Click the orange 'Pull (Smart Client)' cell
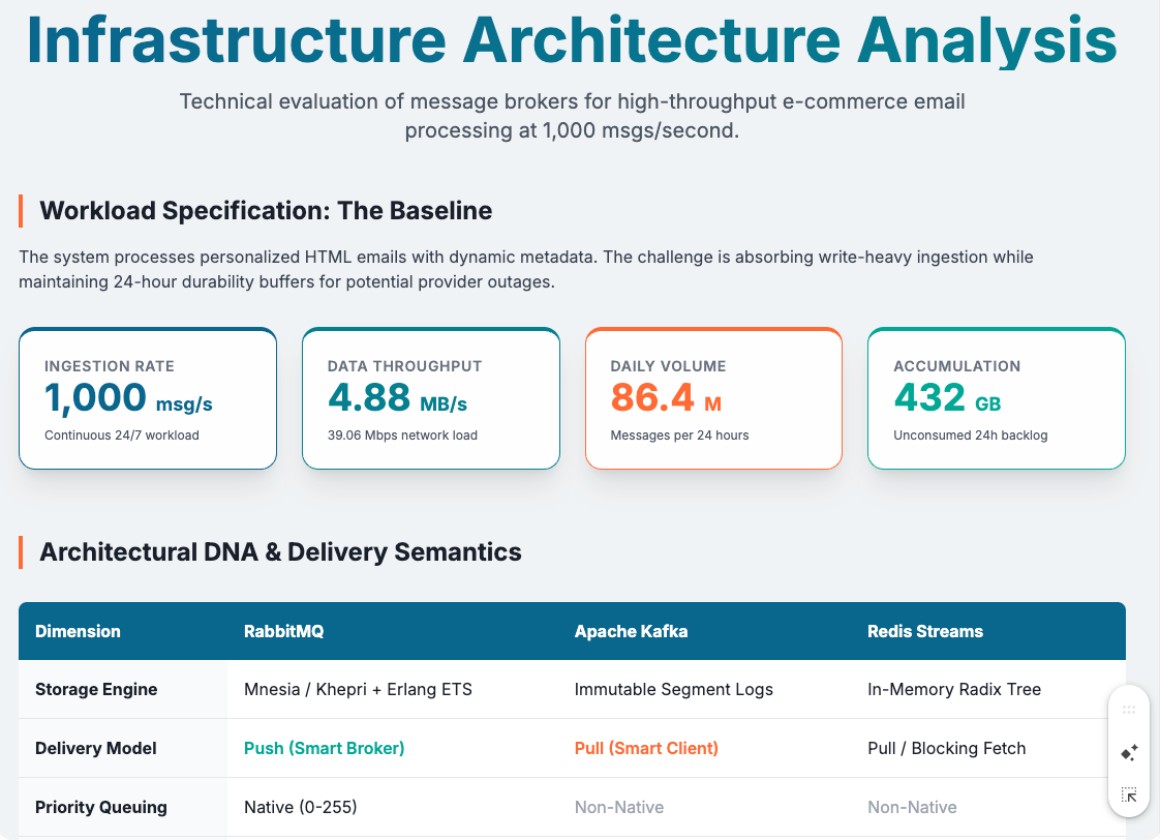 click(647, 748)
